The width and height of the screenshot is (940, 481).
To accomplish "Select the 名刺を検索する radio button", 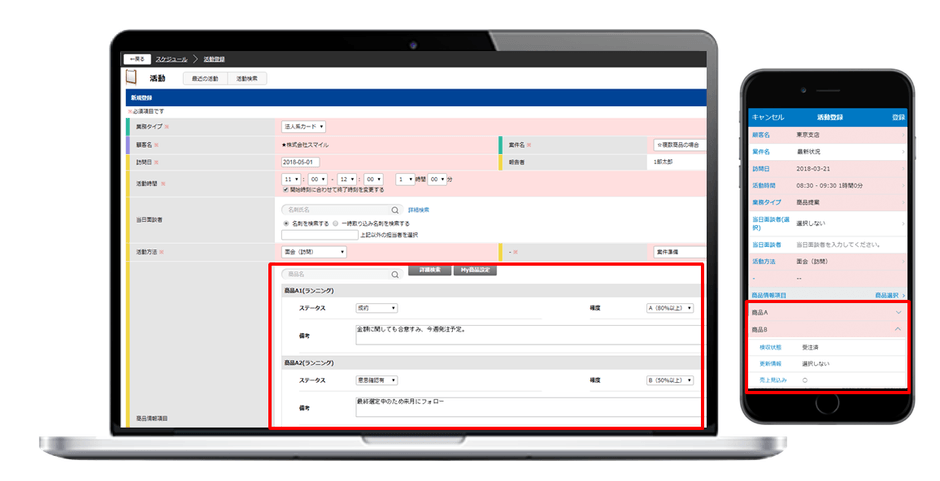I will 286,223.
